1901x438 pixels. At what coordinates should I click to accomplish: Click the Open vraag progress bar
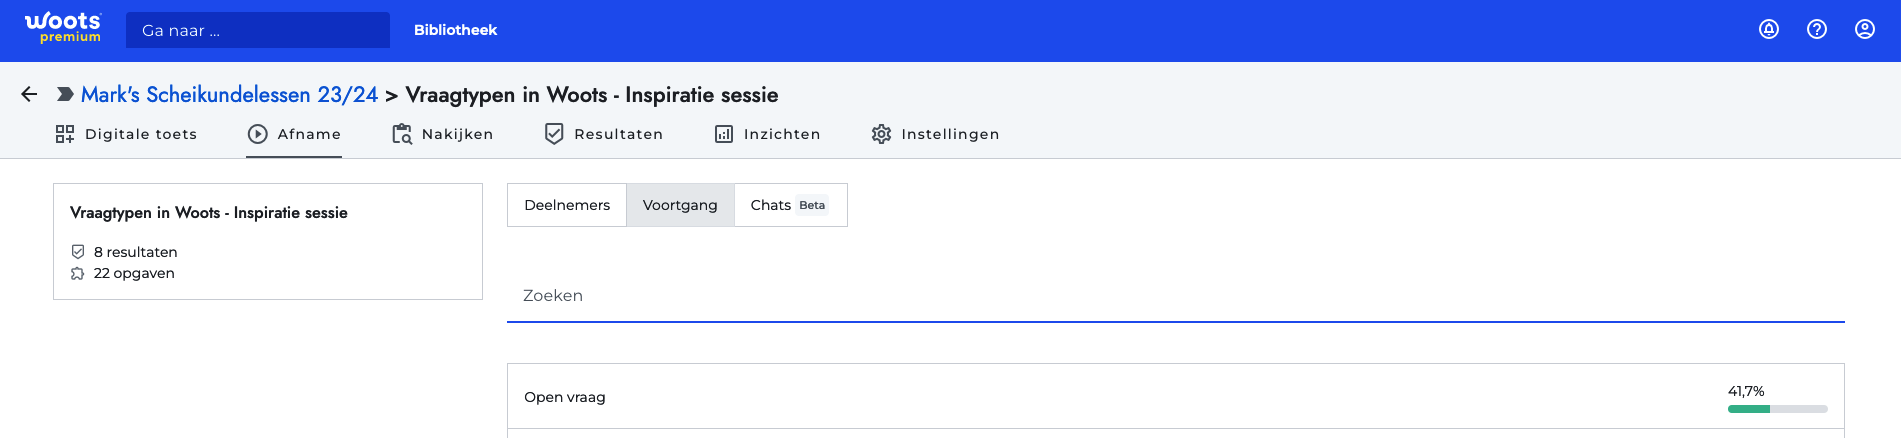point(1778,409)
